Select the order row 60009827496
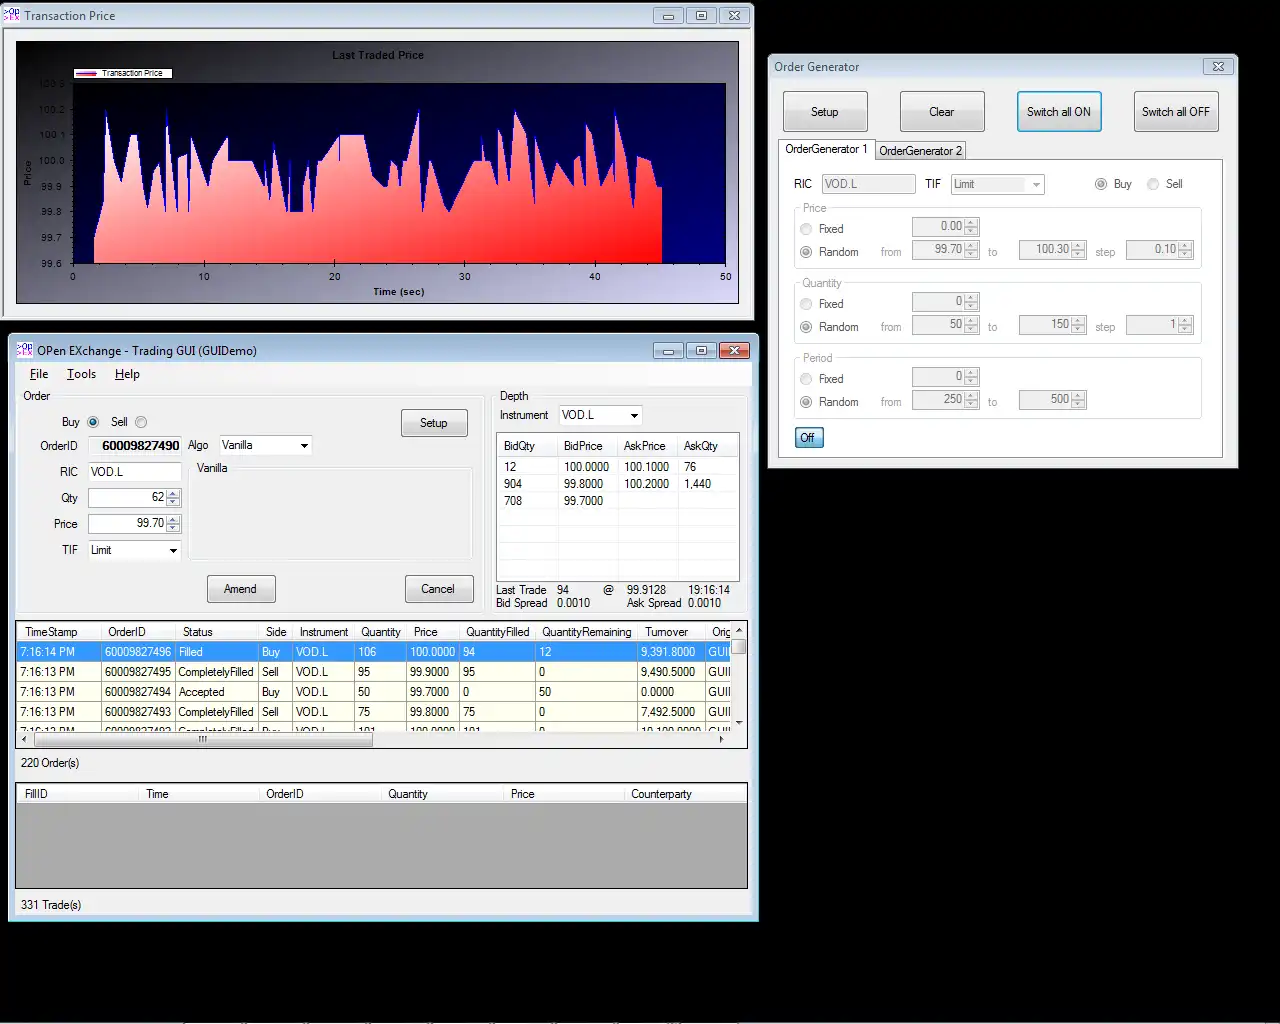Image resolution: width=1280 pixels, height=1024 pixels. [x=374, y=652]
